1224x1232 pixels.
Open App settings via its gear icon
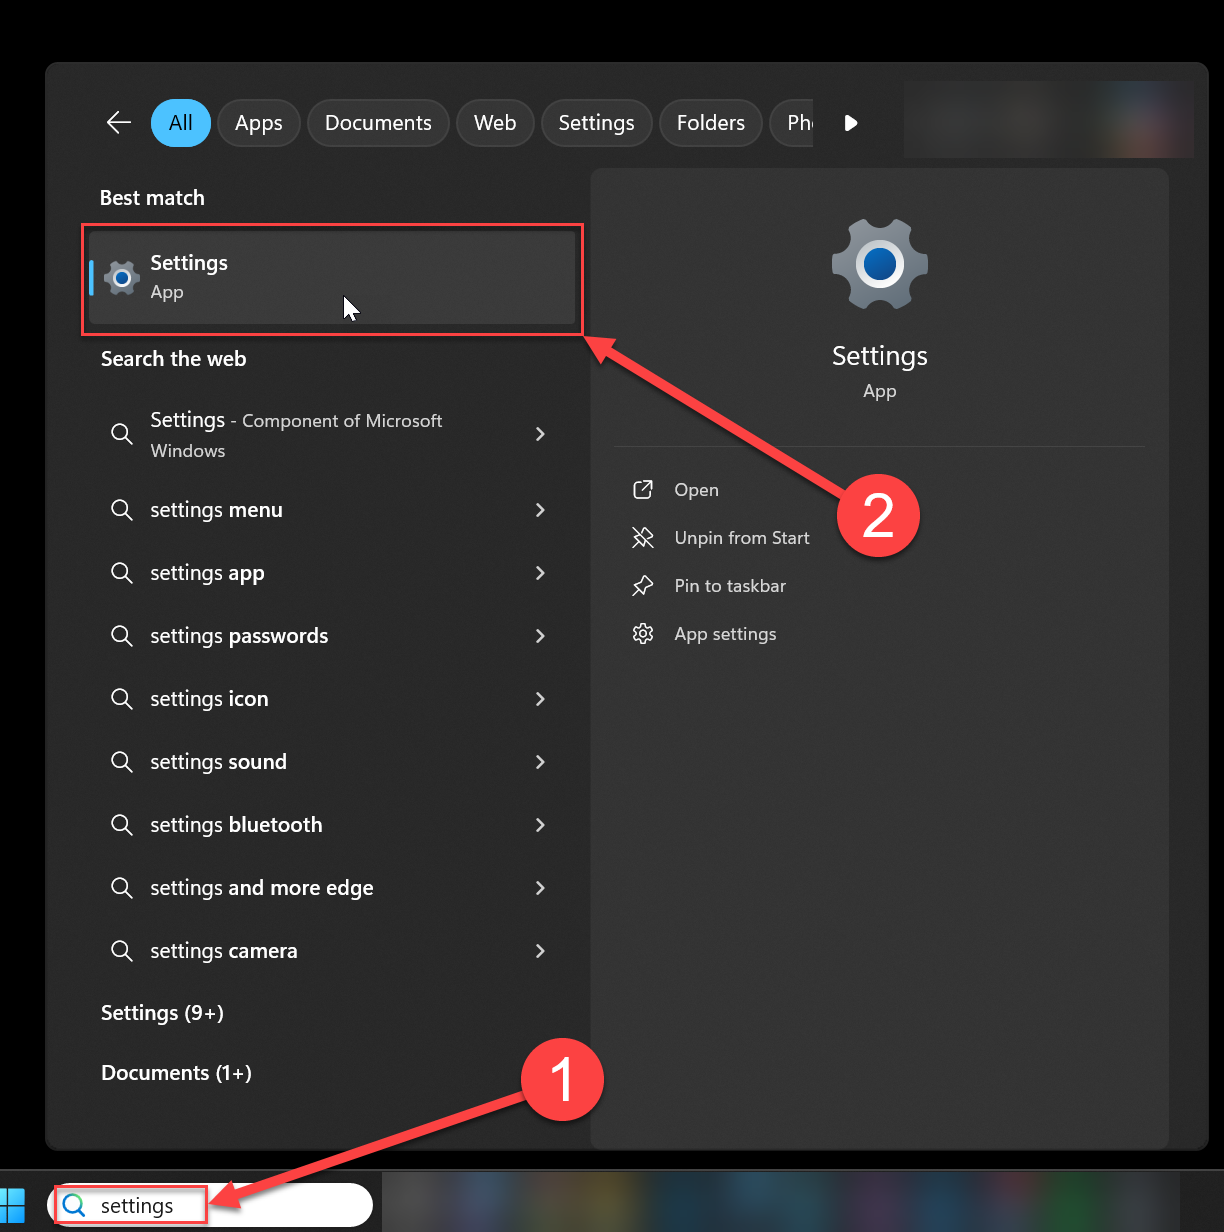(645, 633)
